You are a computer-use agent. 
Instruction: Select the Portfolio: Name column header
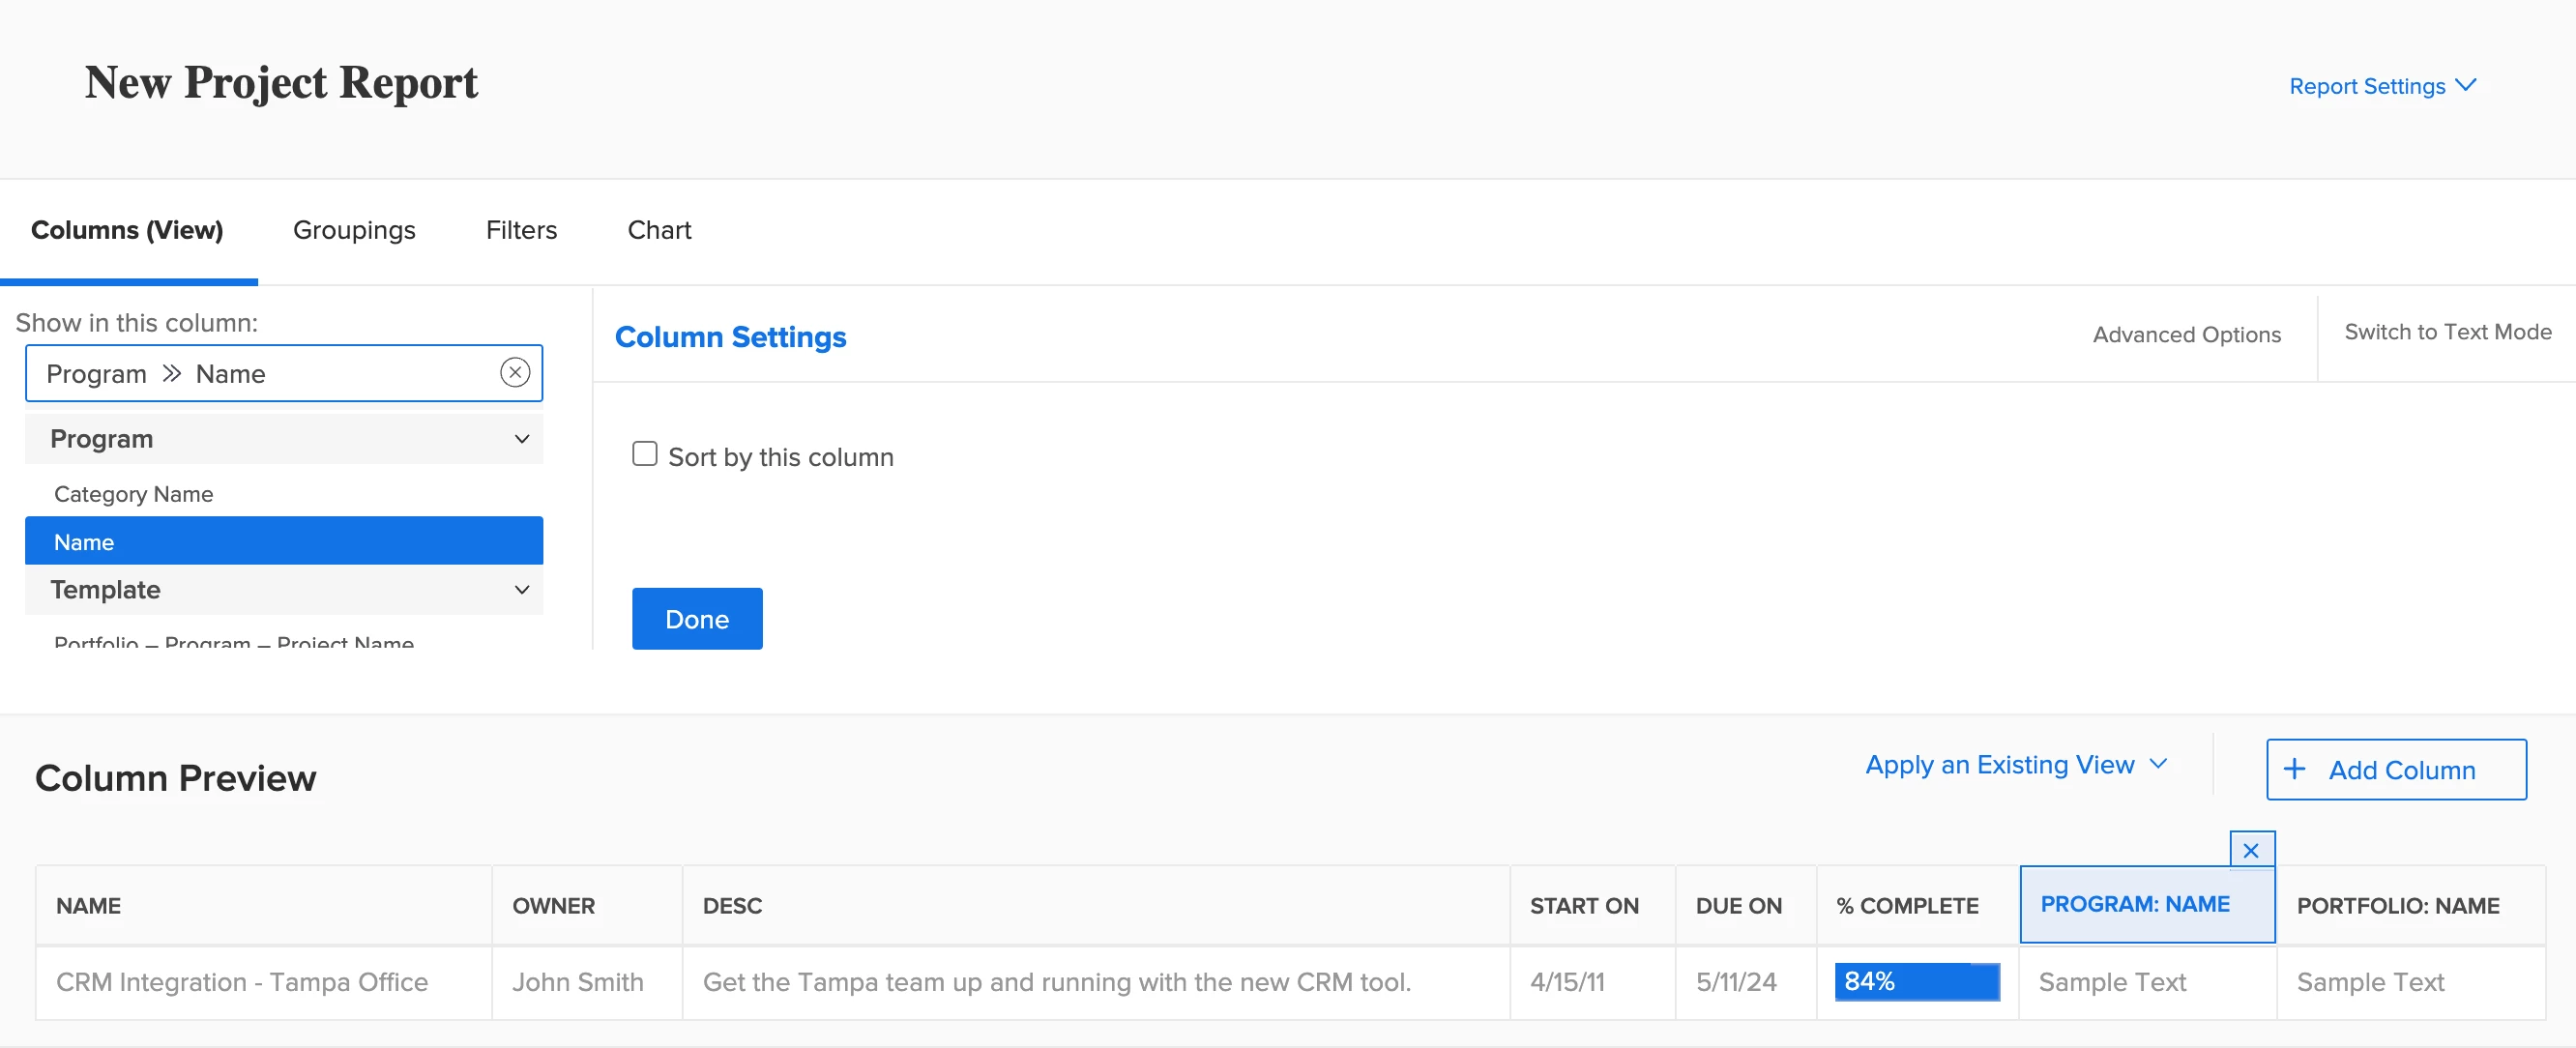click(x=2397, y=905)
